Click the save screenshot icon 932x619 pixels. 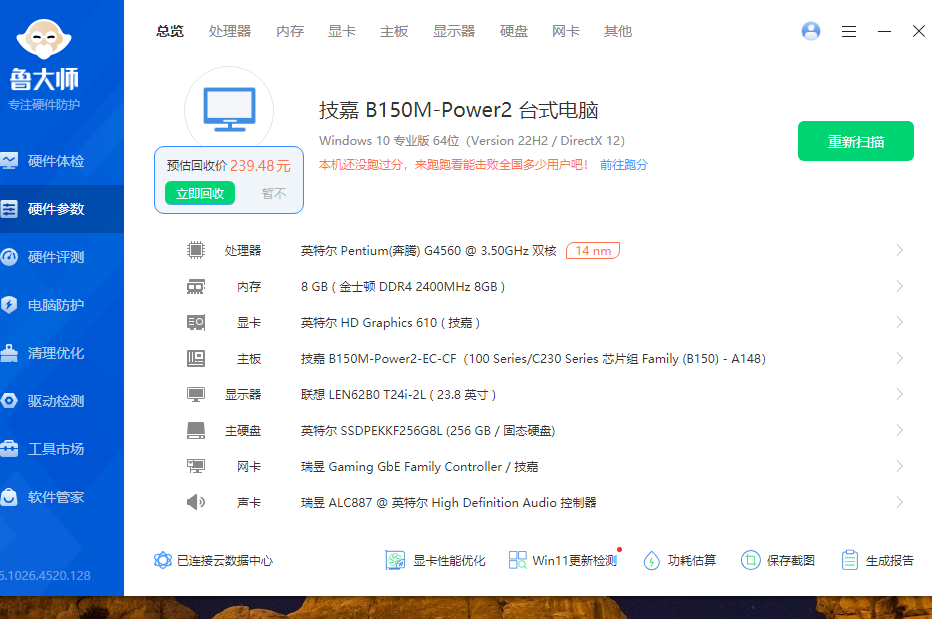[751, 560]
